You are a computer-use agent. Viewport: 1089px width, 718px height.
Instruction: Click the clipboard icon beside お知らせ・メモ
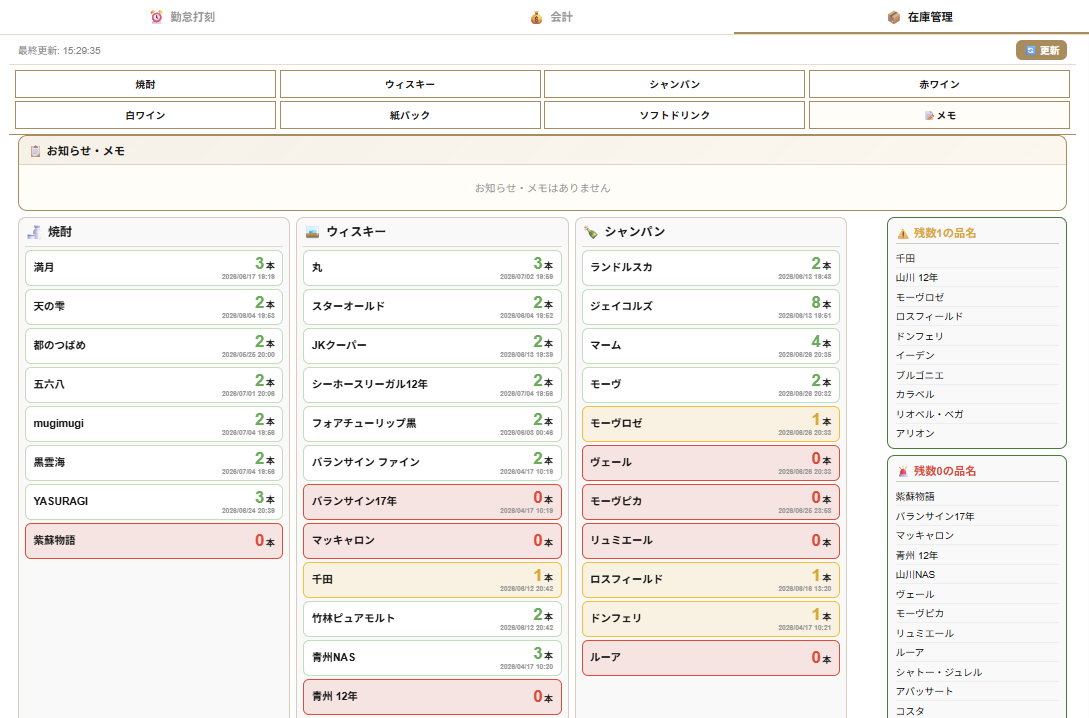point(35,151)
